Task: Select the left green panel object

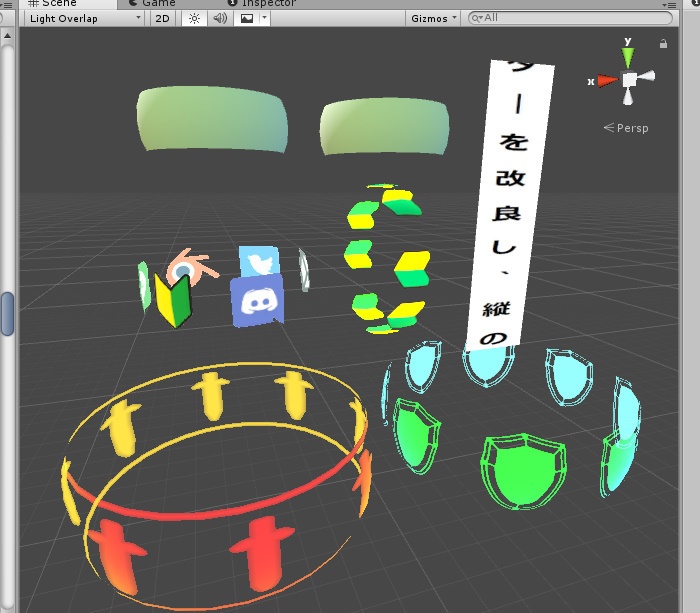Action: [212, 119]
